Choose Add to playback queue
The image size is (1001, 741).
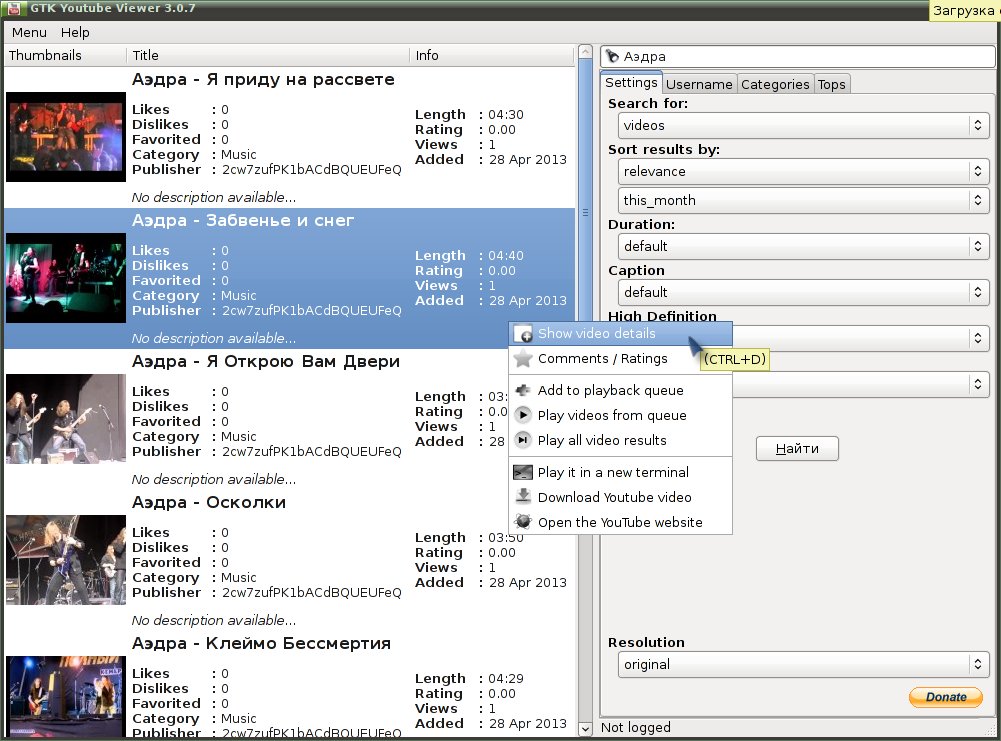(x=621, y=390)
